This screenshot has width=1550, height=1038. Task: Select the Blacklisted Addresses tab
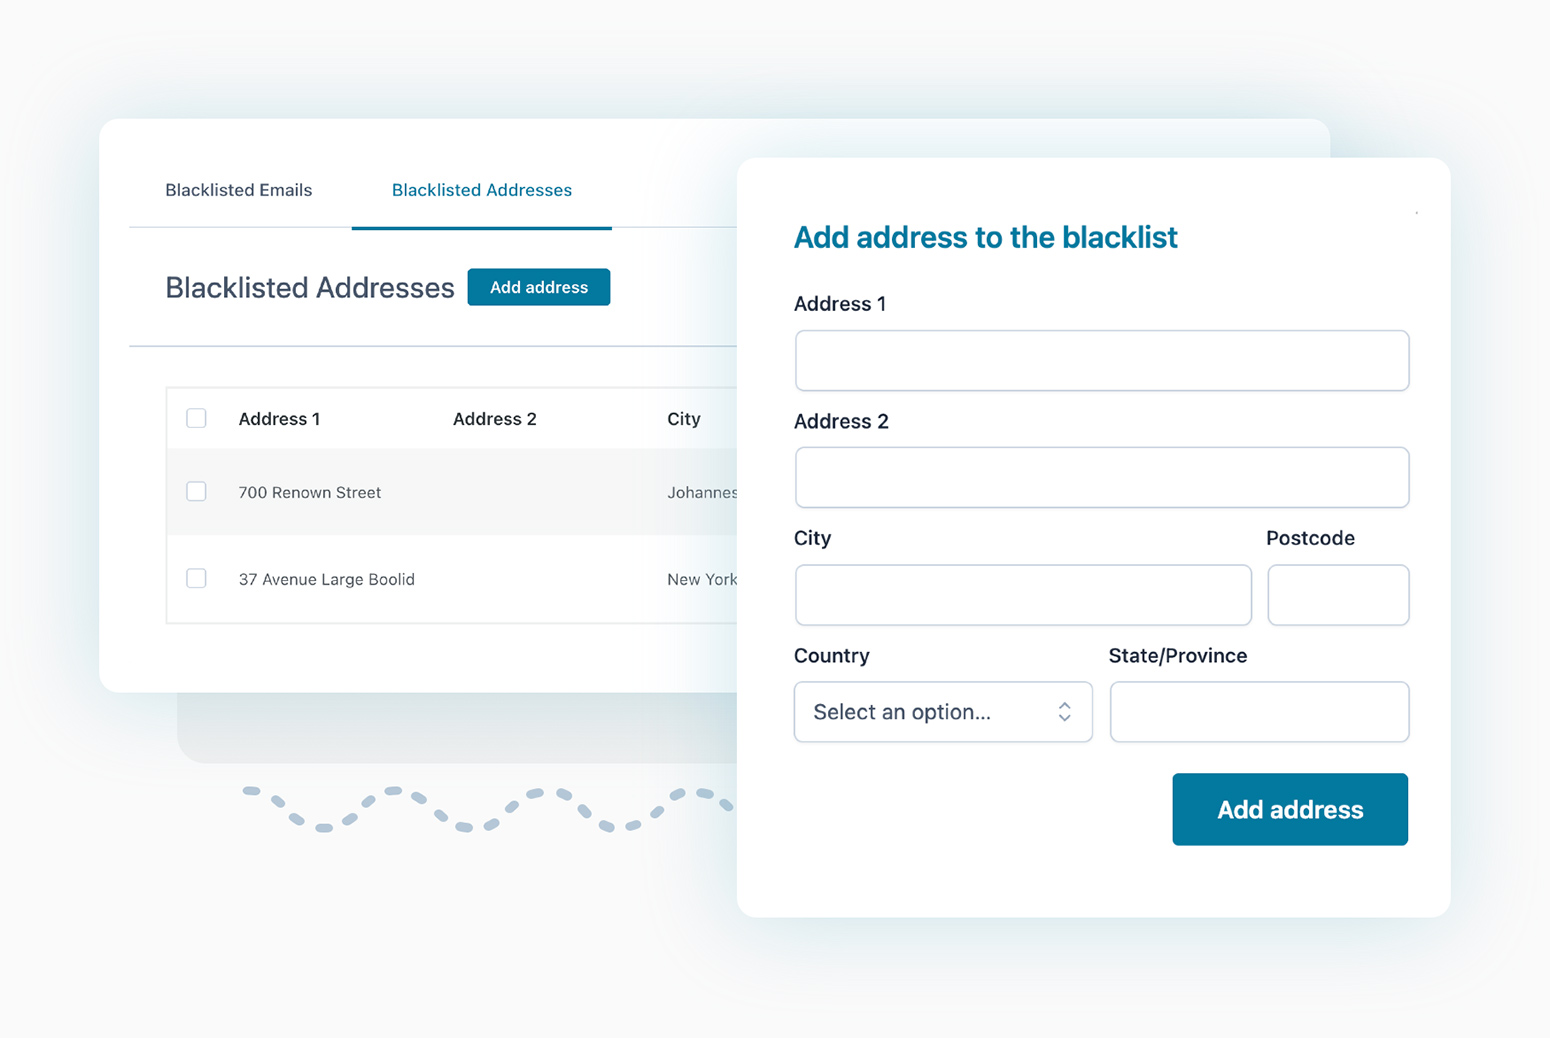tap(481, 190)
